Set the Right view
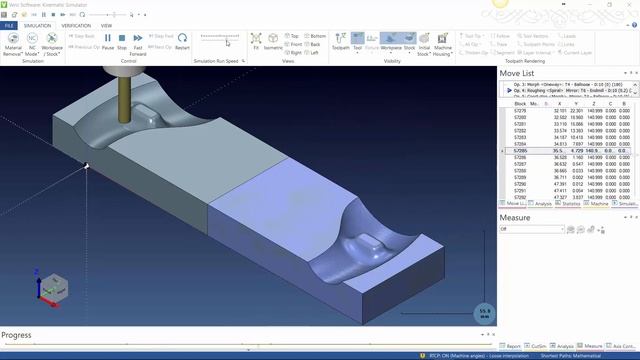This screenshot has width=640, height=360. (293, 53)
